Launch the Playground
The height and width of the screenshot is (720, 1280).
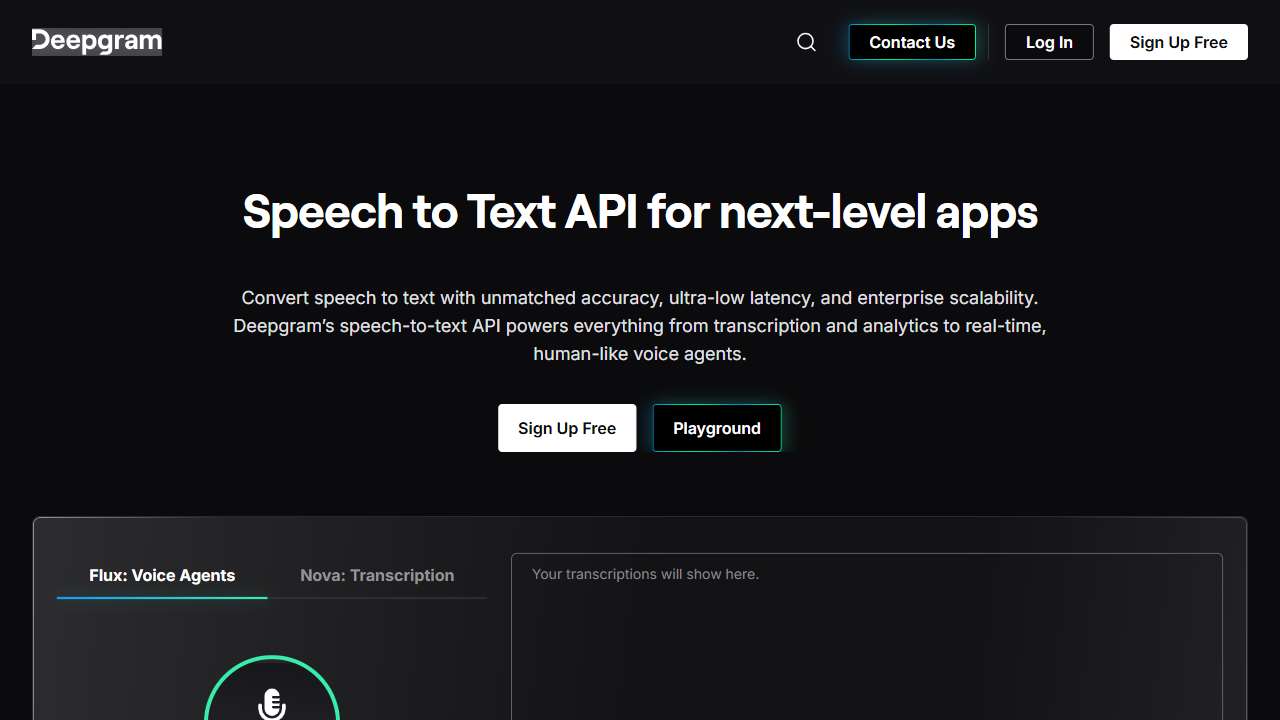tap(716, 428)
